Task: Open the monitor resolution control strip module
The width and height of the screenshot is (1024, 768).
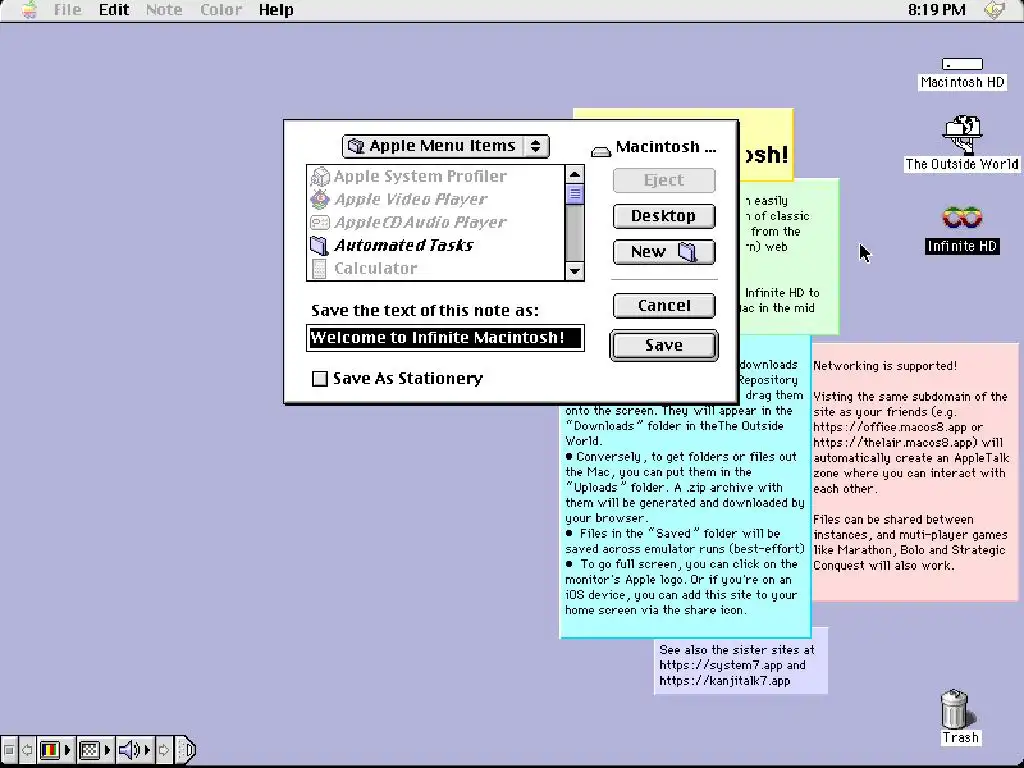Action: (x=95, y=750)
